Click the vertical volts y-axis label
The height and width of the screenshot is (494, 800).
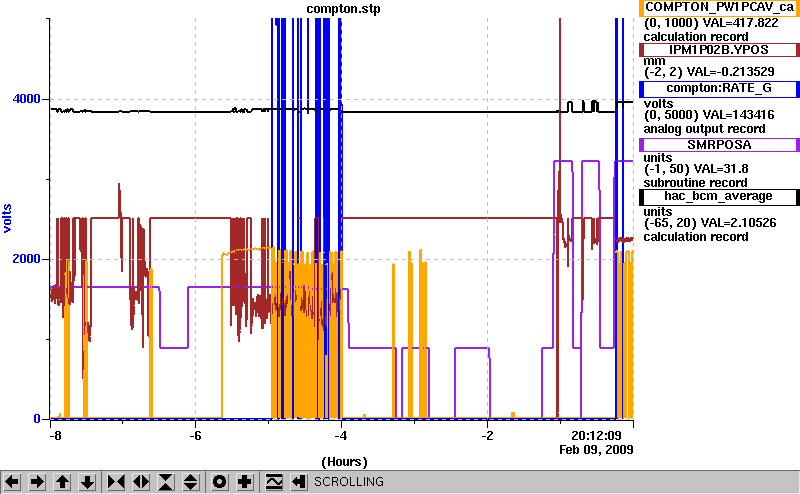click(x=7, y=218)
